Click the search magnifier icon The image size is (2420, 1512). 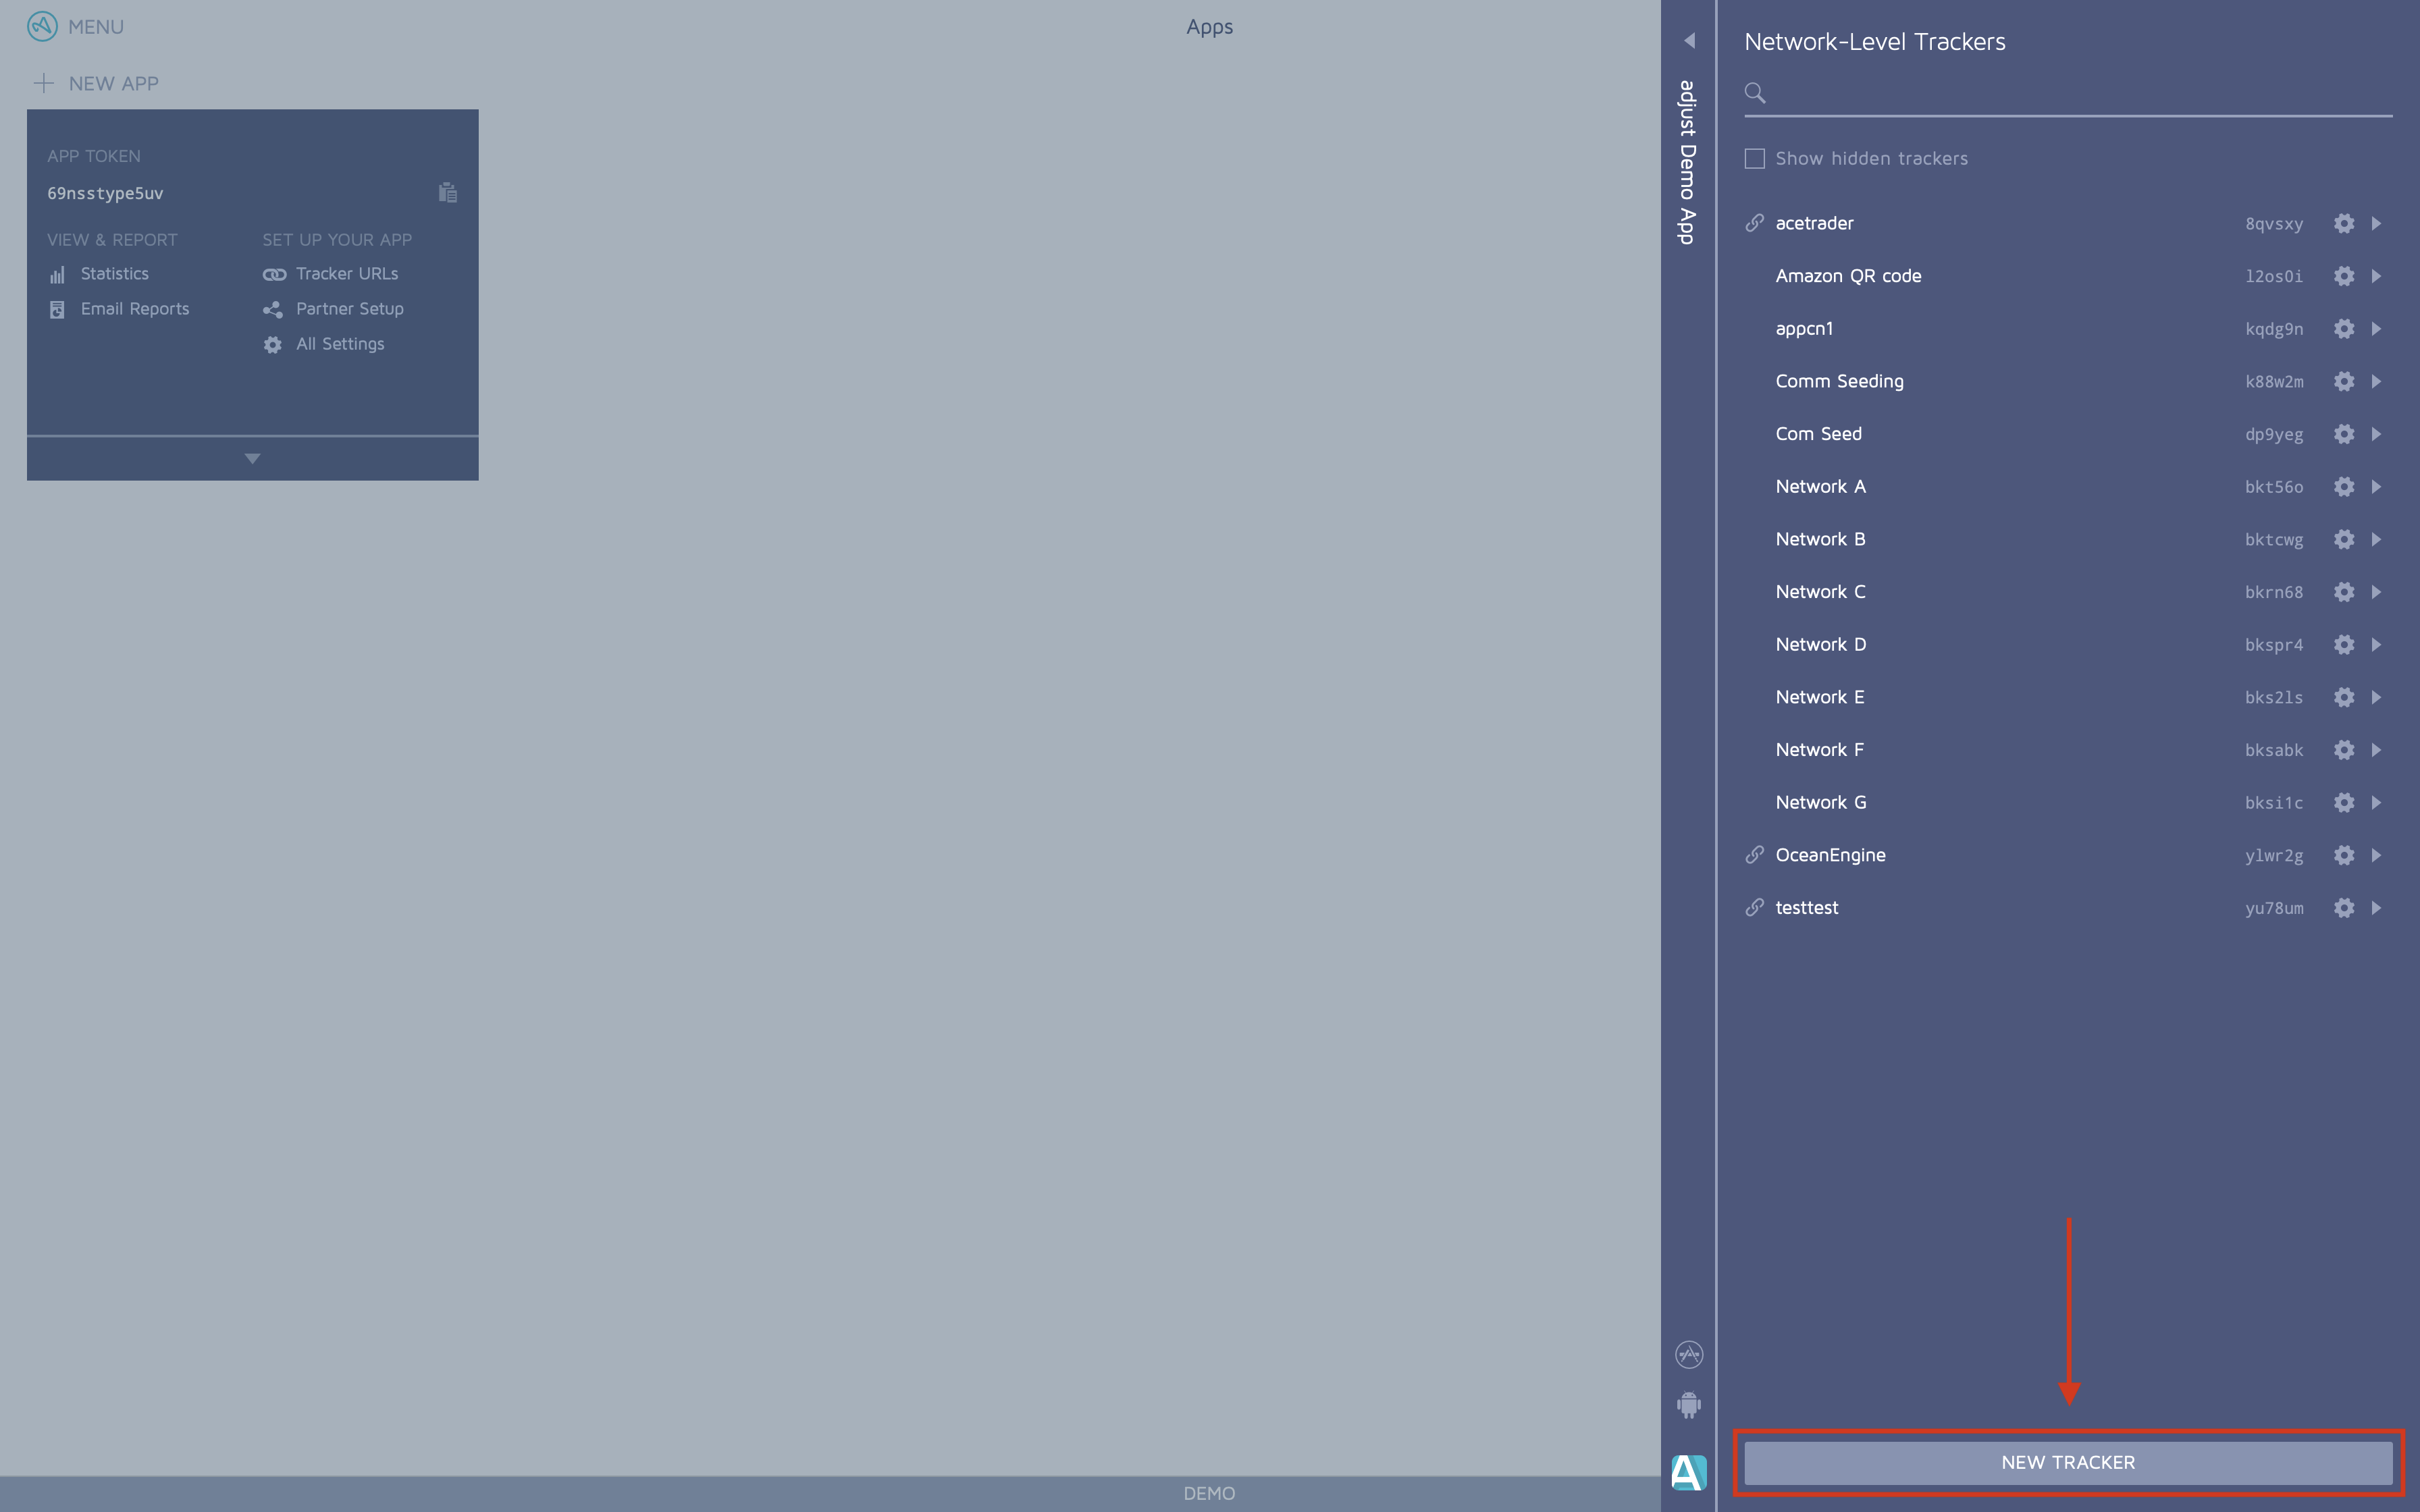pos(1754,93)
